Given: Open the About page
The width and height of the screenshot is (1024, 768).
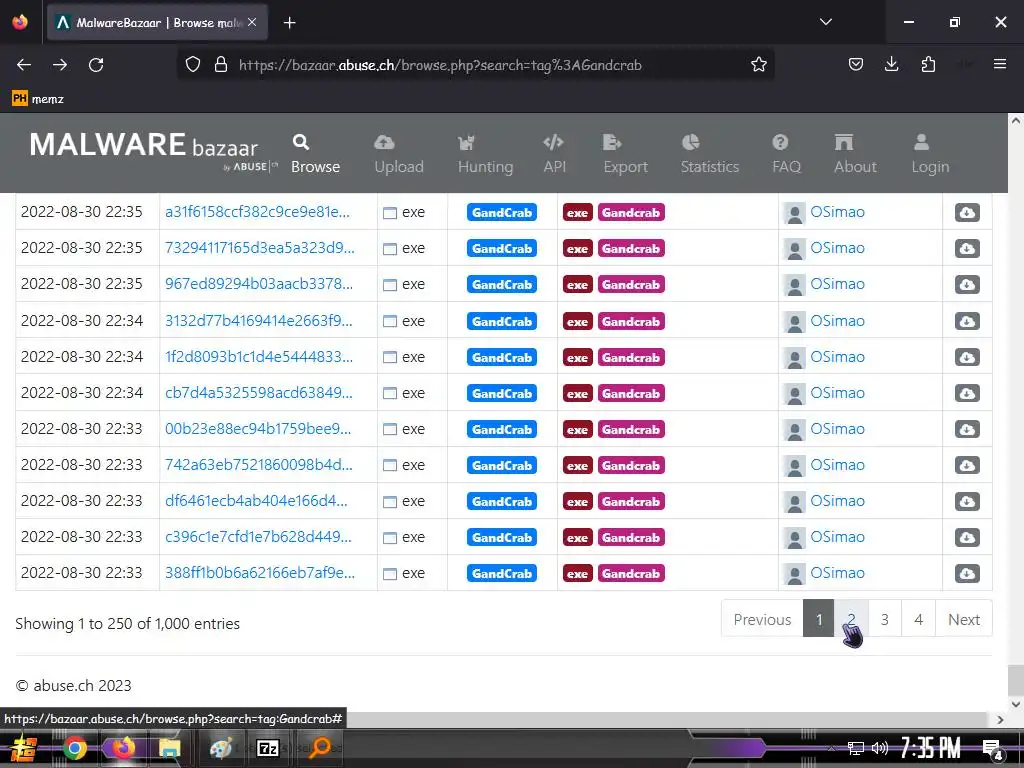Looking at the screenshot, I should [855, 154].
